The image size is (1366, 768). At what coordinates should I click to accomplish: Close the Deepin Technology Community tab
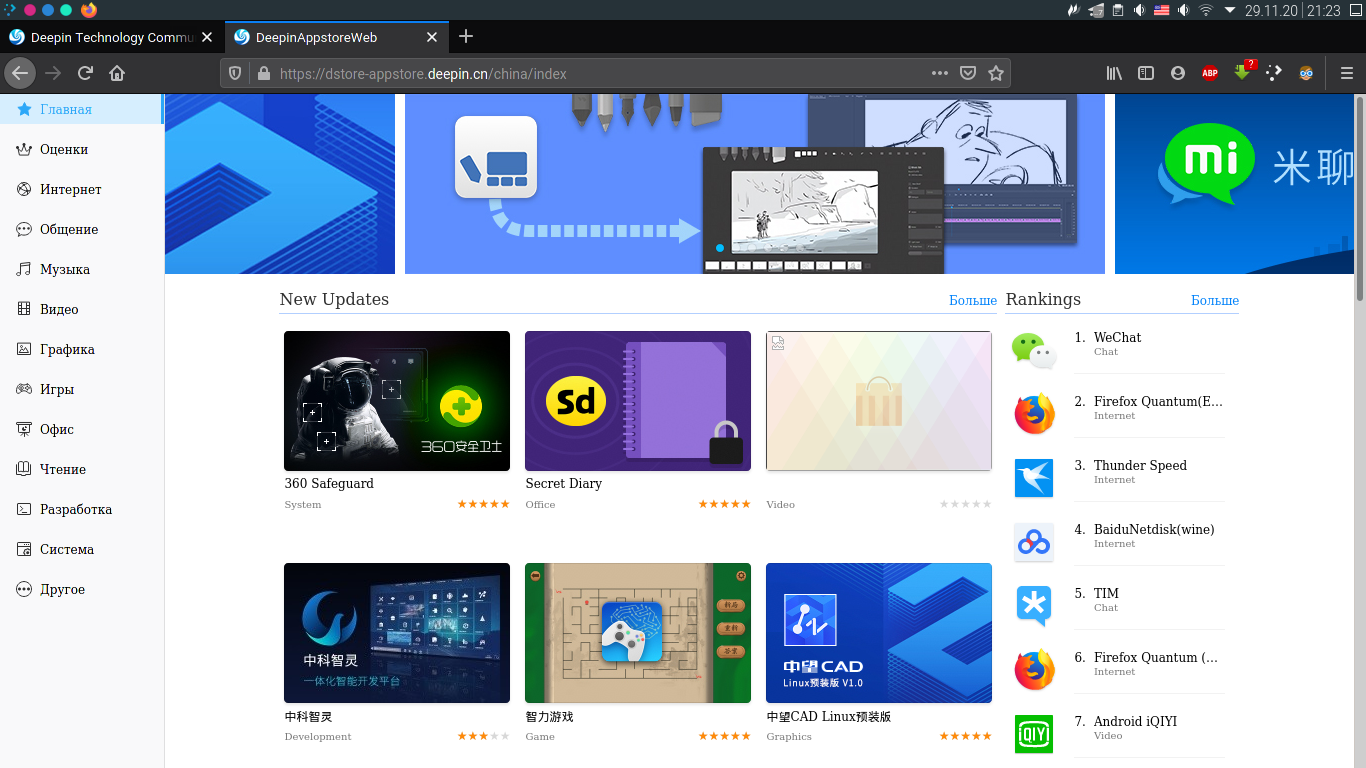[x=207, y=37]
